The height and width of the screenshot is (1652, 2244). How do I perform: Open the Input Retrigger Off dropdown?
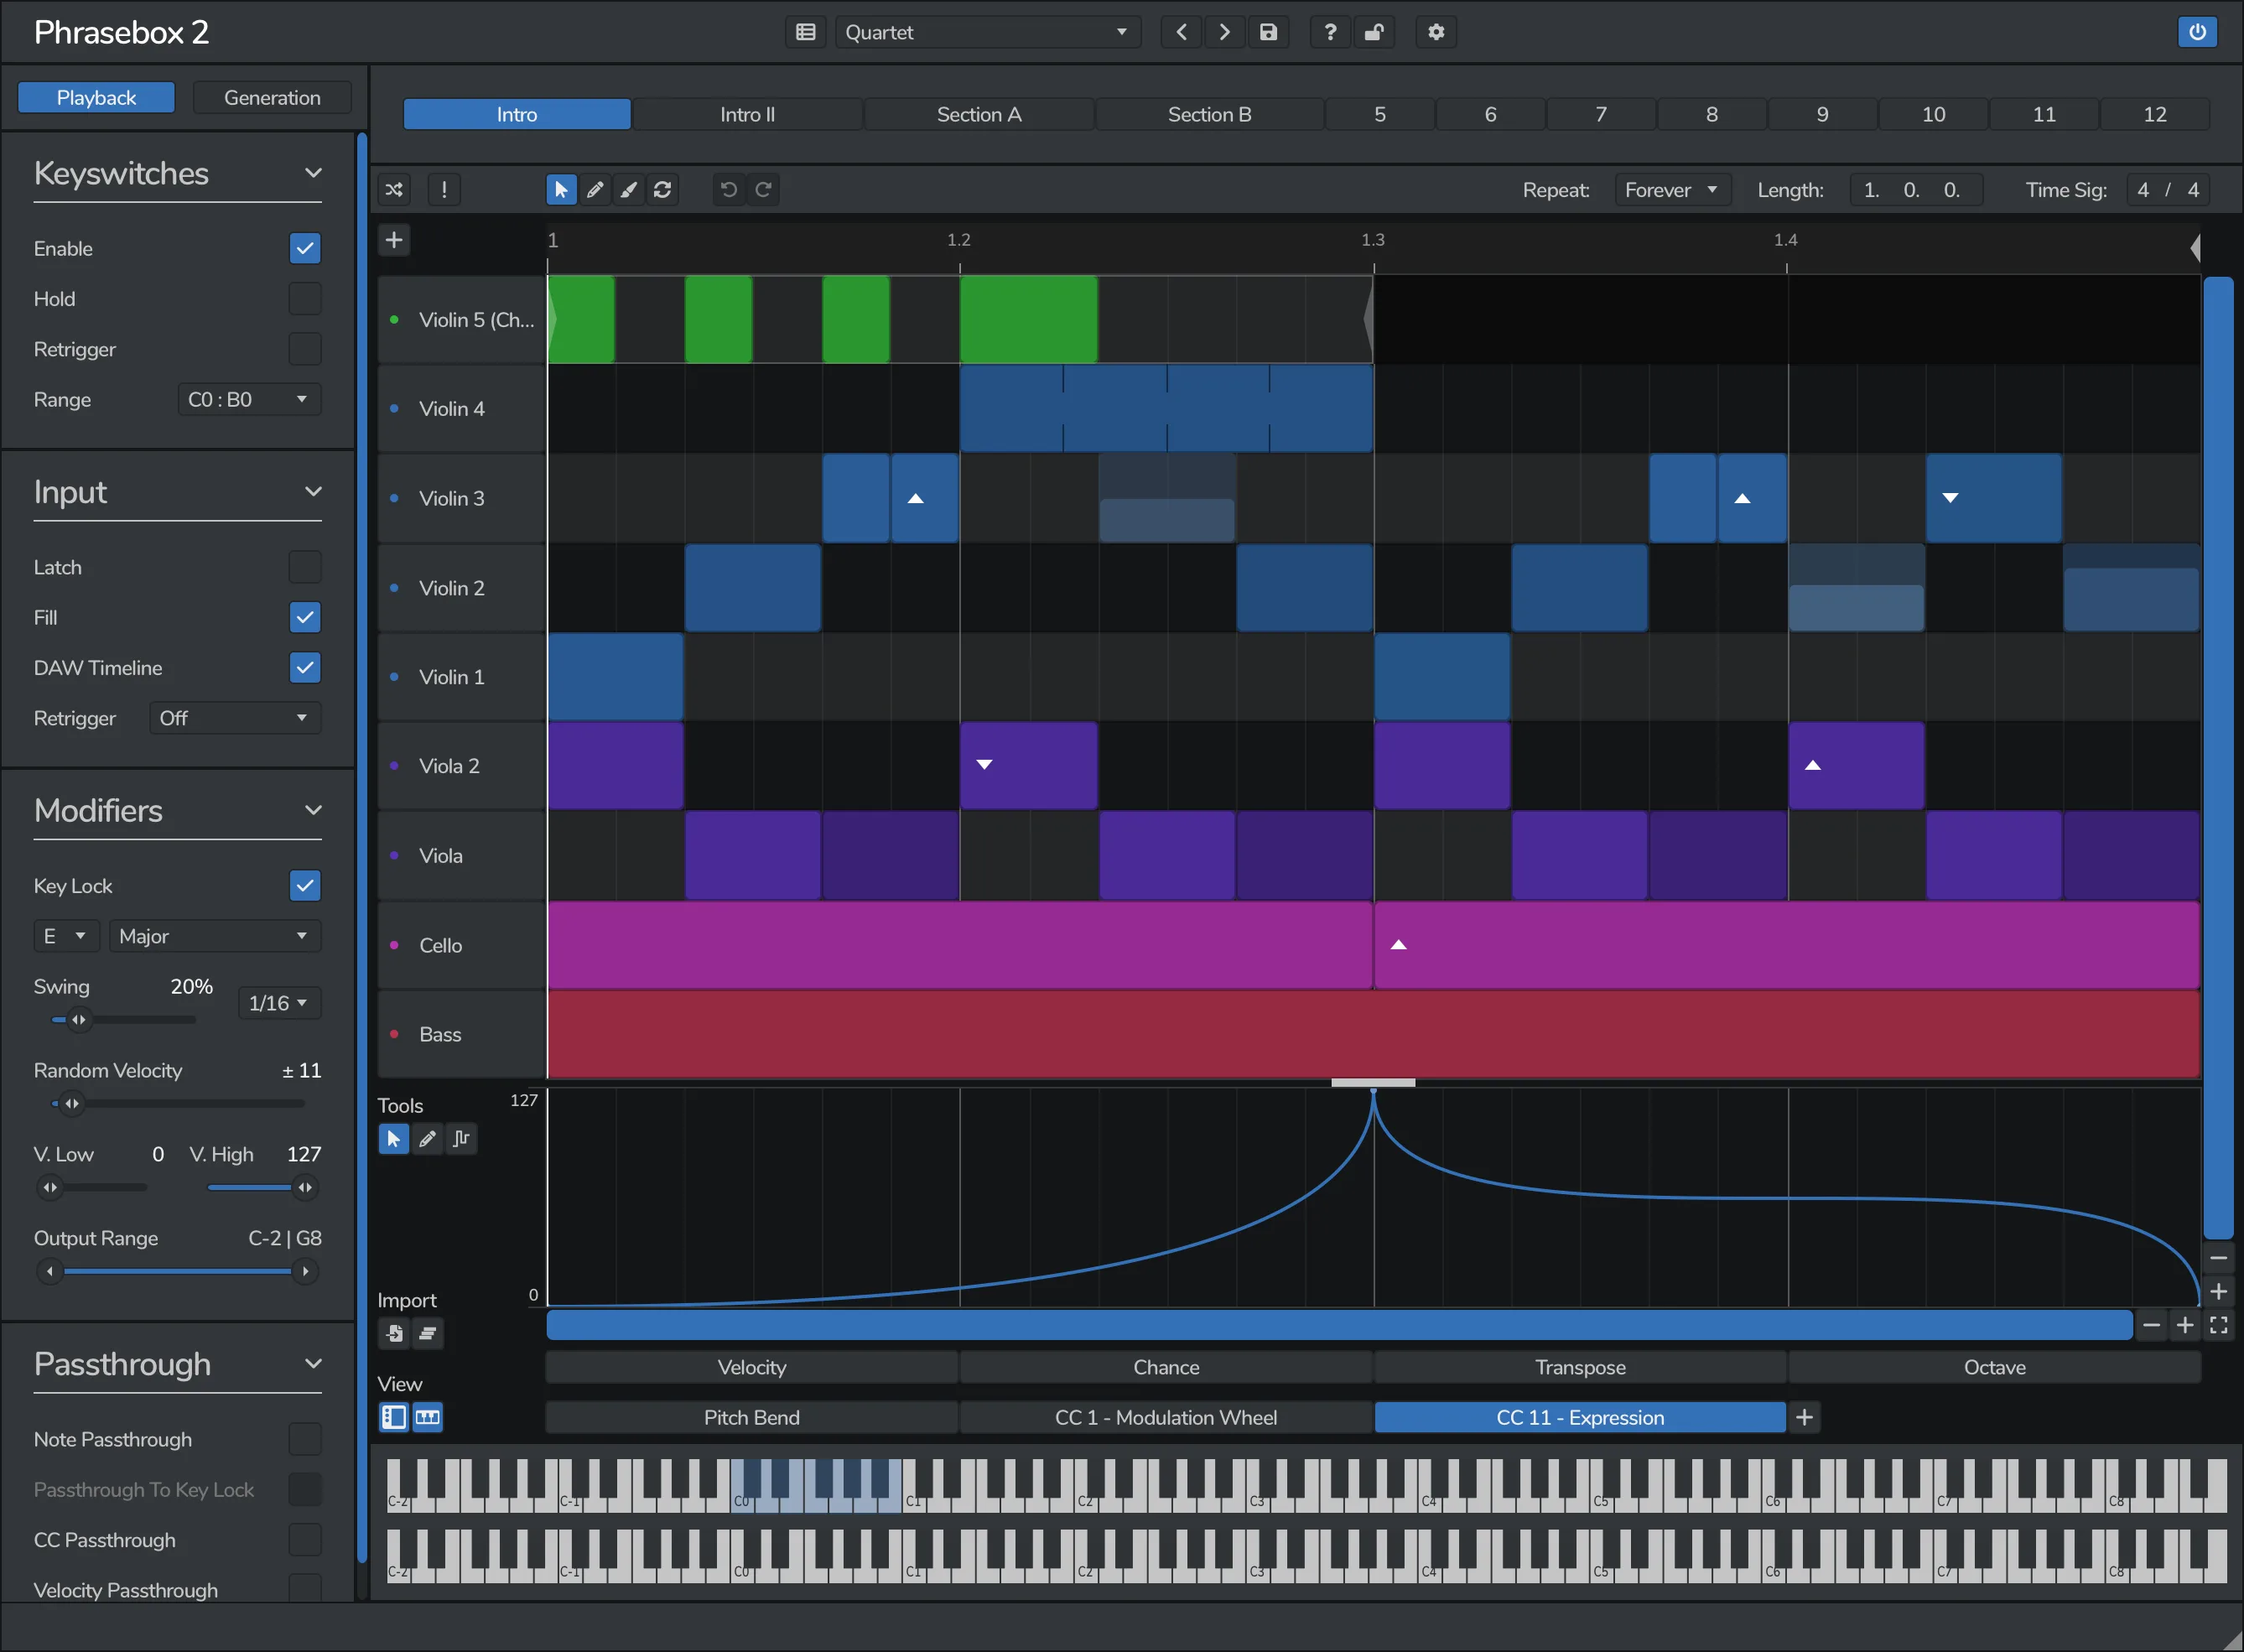coord(235,718)
